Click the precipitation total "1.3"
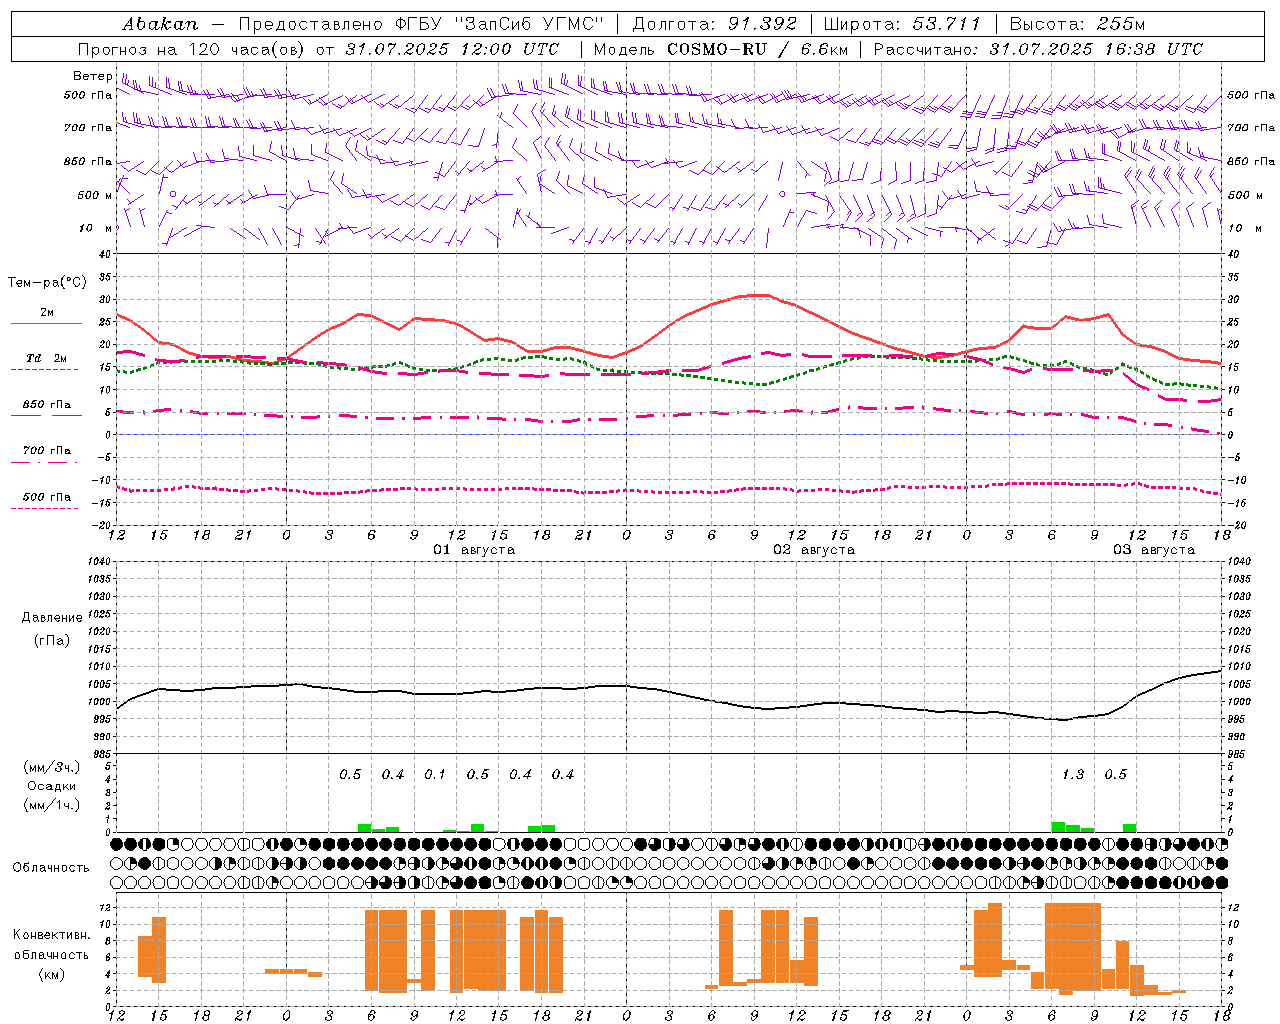The image size is (1280, 1024). coord(1073,775)
